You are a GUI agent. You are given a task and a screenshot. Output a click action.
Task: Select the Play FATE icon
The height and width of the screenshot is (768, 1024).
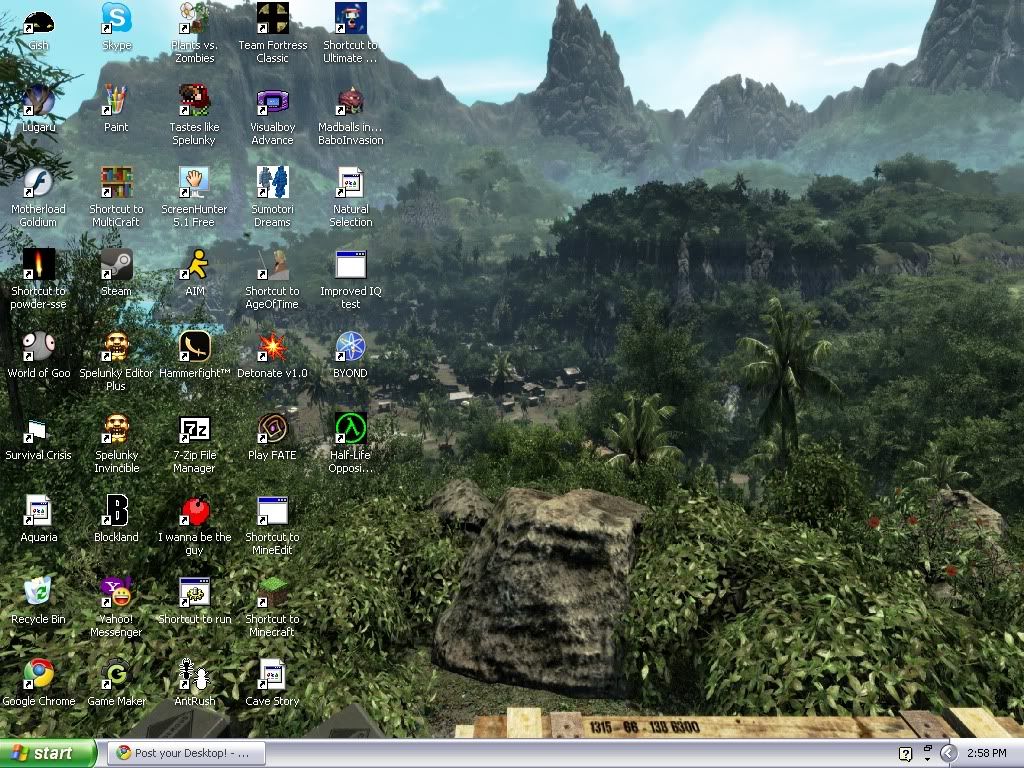(x=272, y=429)
